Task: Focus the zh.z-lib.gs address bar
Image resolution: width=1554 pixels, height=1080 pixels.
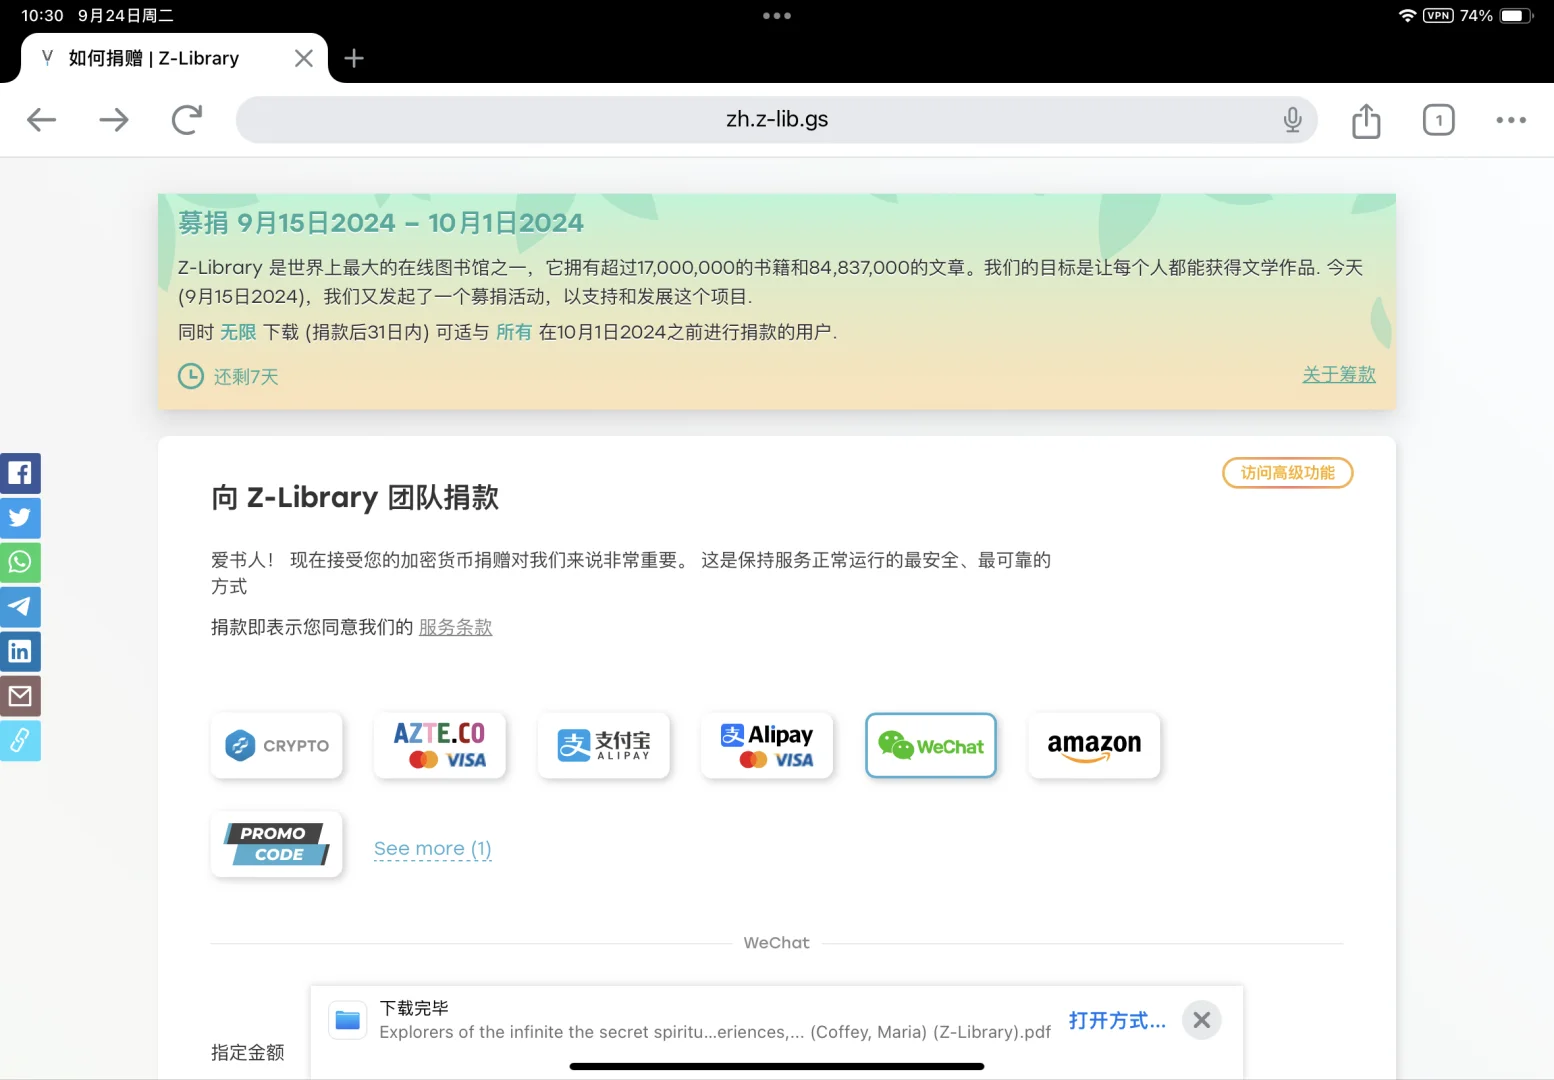Action: pyautogui.click(x=776, y=120)
